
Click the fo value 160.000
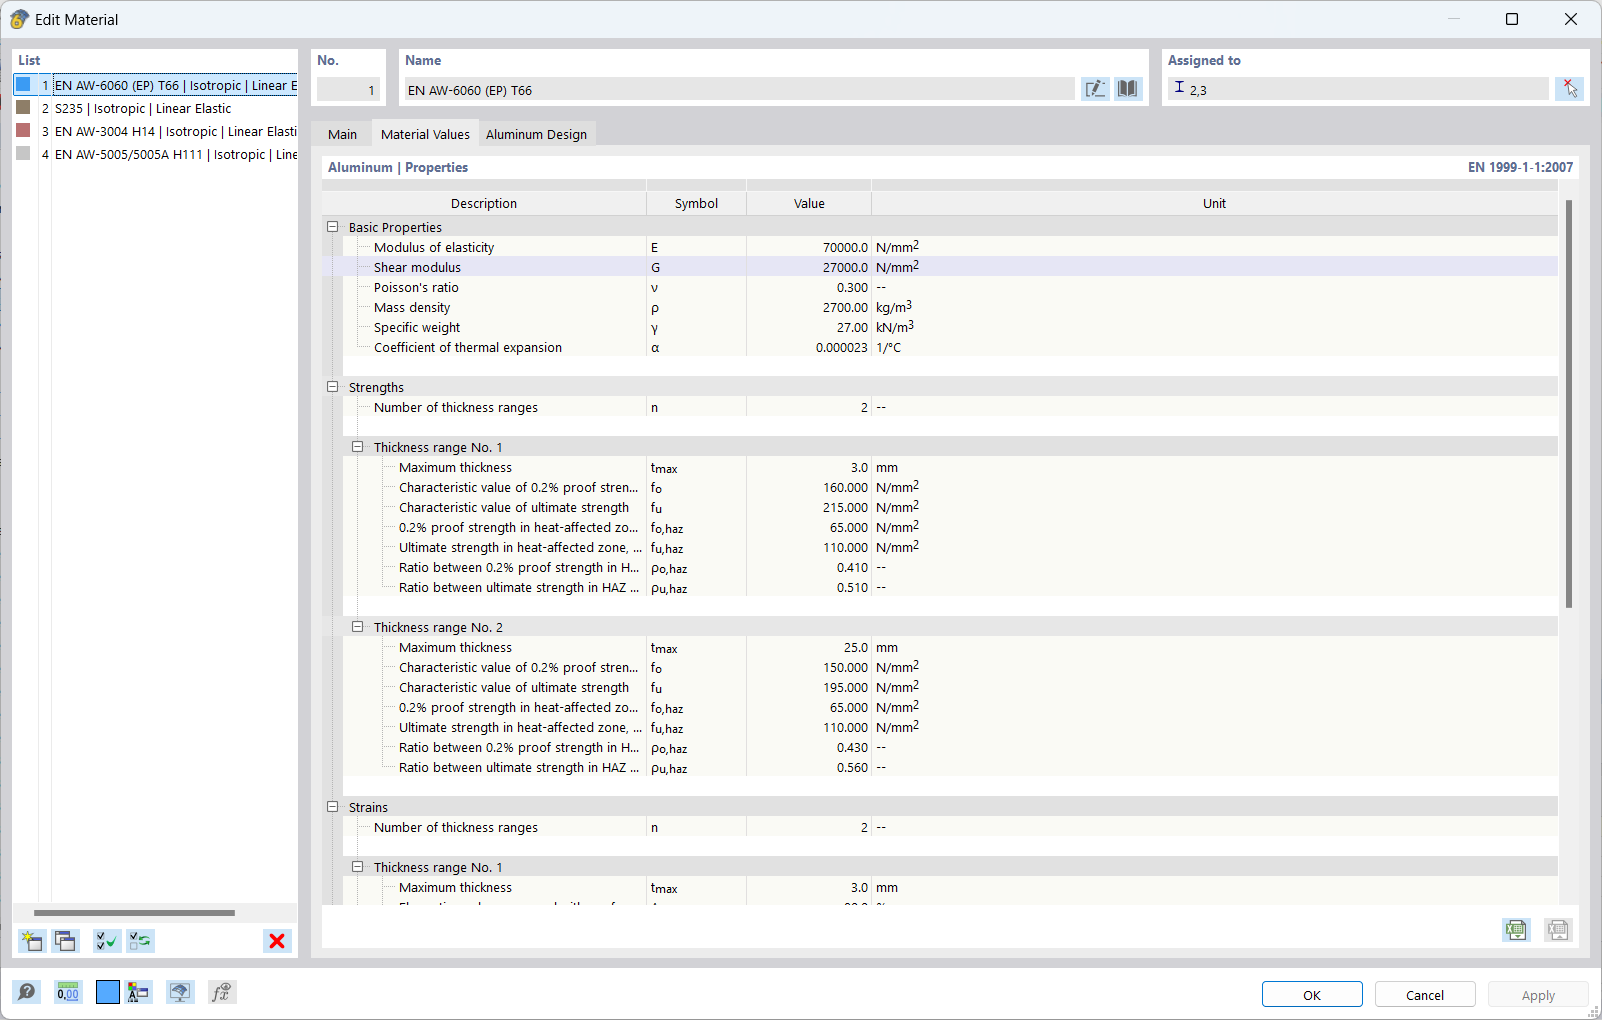[x=808, y=487]
